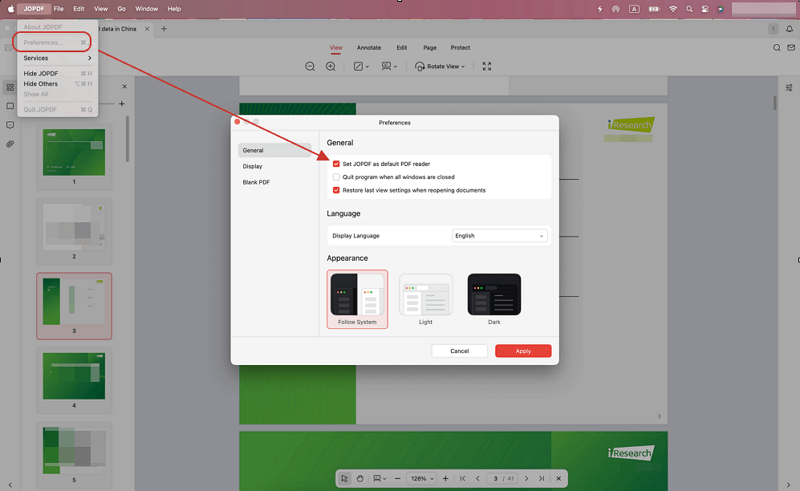Image resolution: width=800 pixels, height=491 pixels.
Task: Open the 126% zoom level dropdown
Action: [x=422, y=478]
